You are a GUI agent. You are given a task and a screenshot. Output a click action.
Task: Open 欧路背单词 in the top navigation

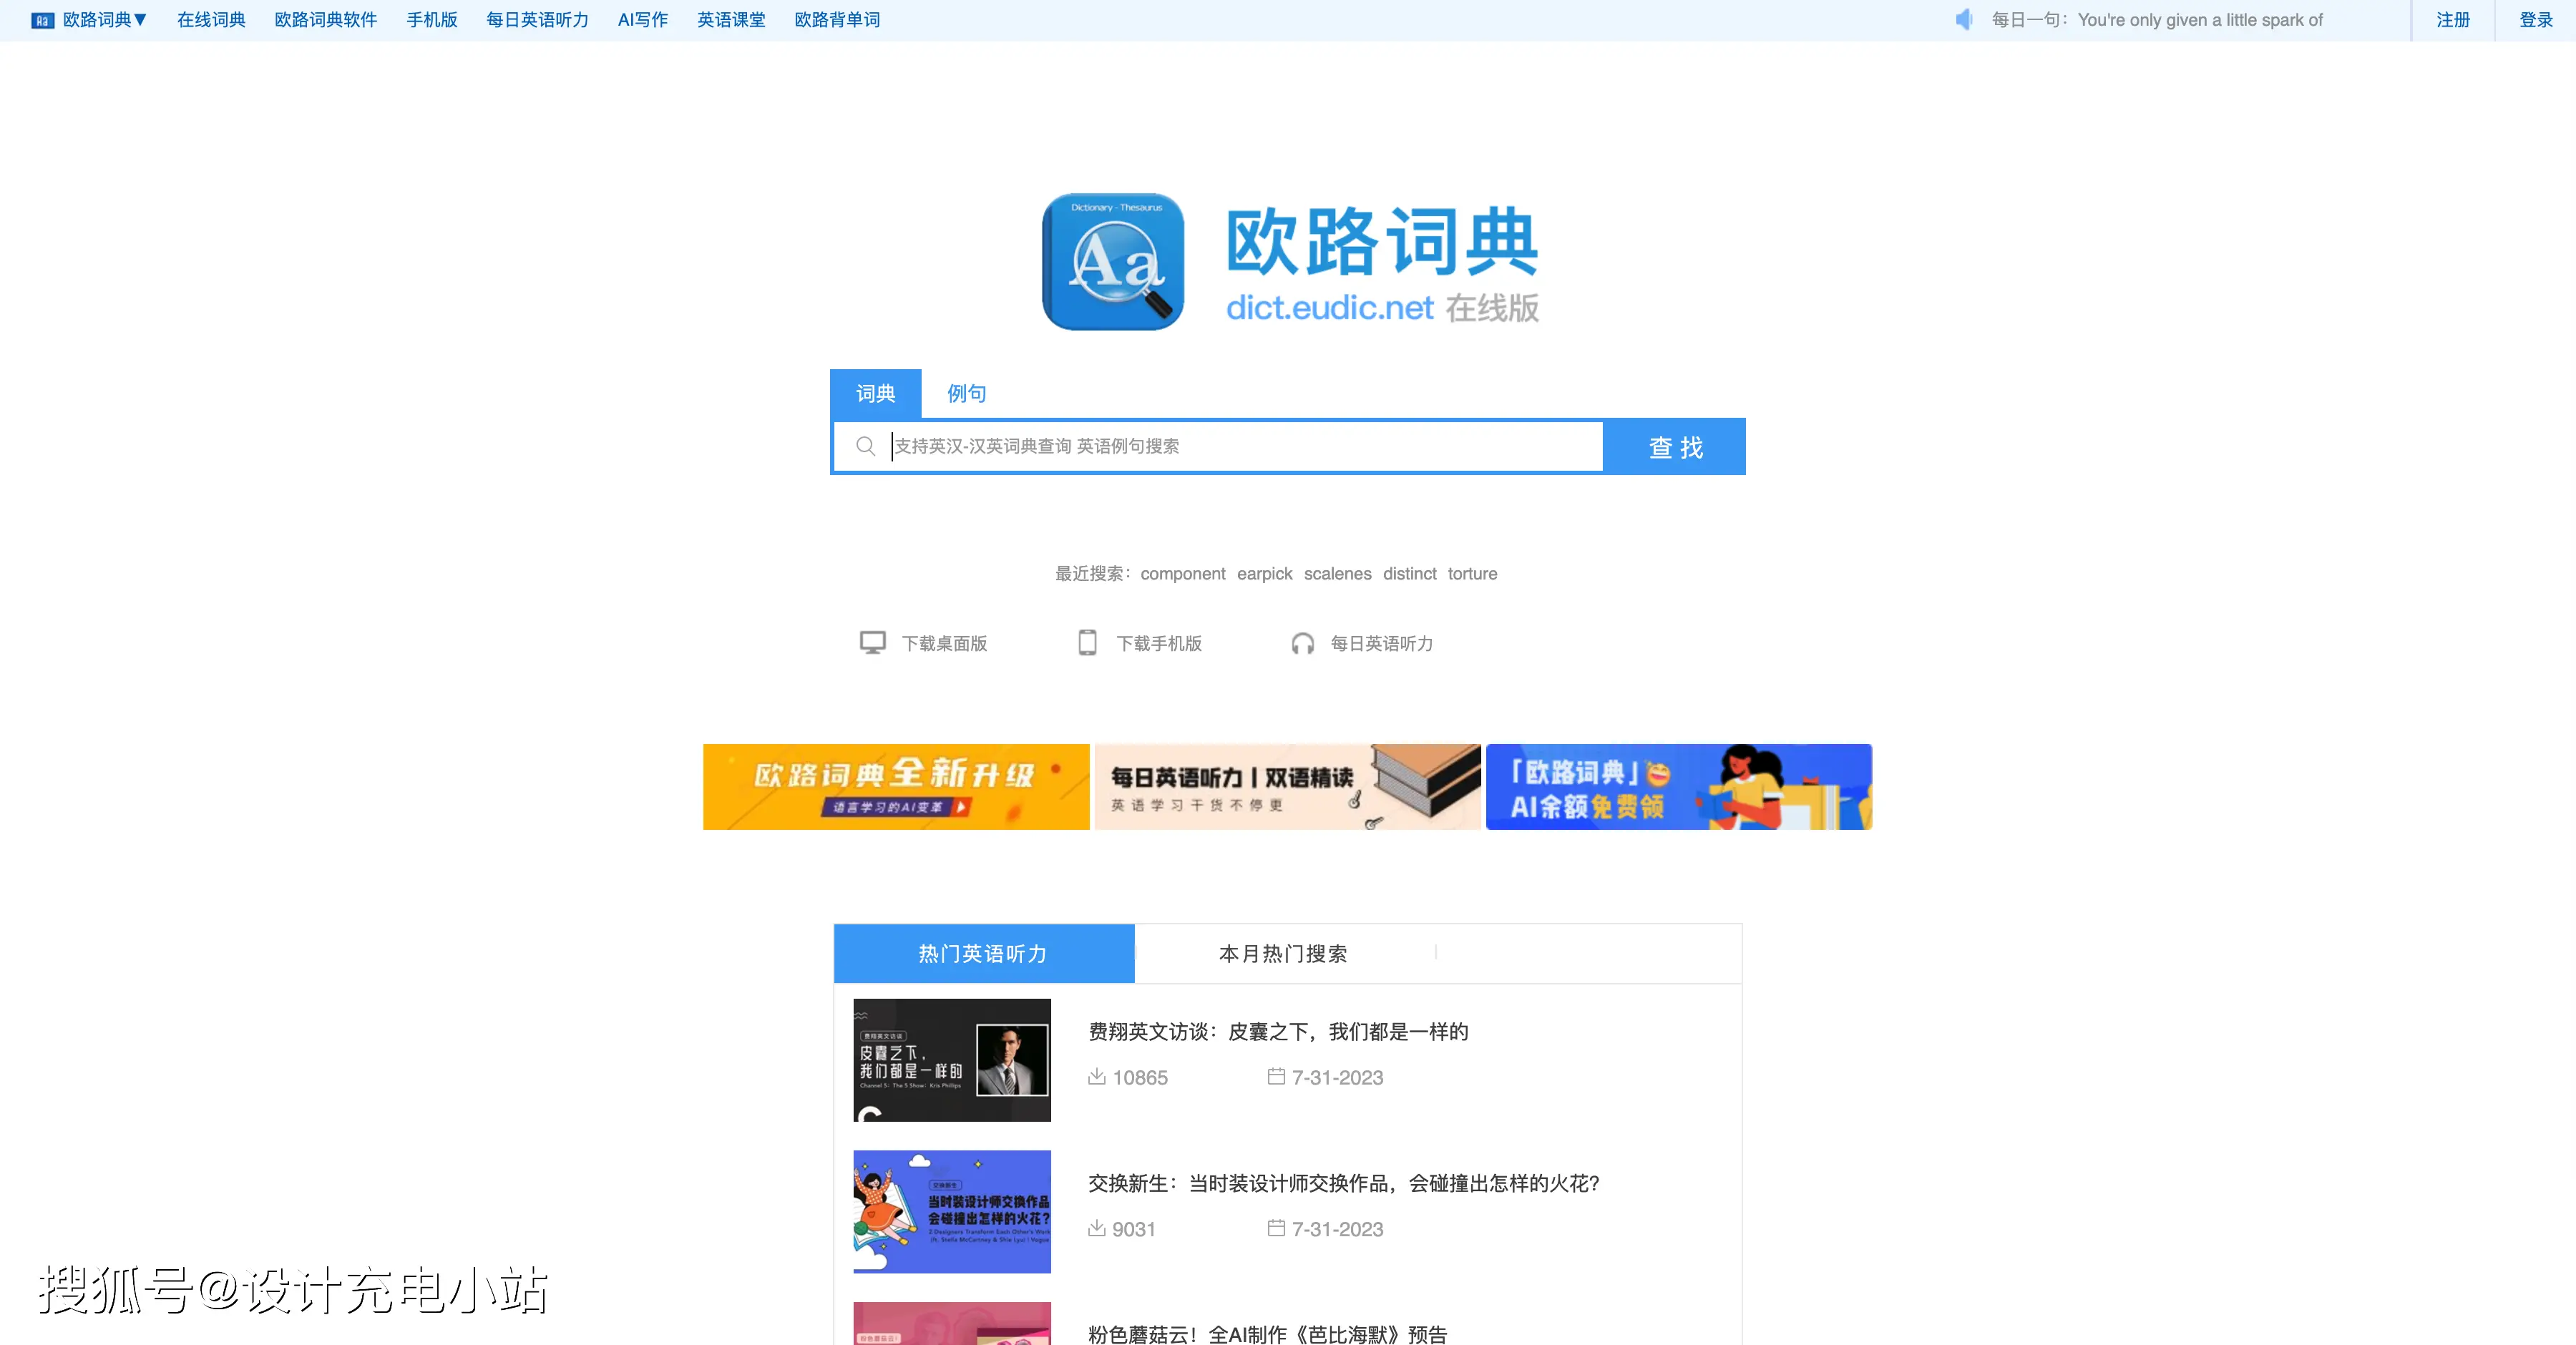pos(837,20)
